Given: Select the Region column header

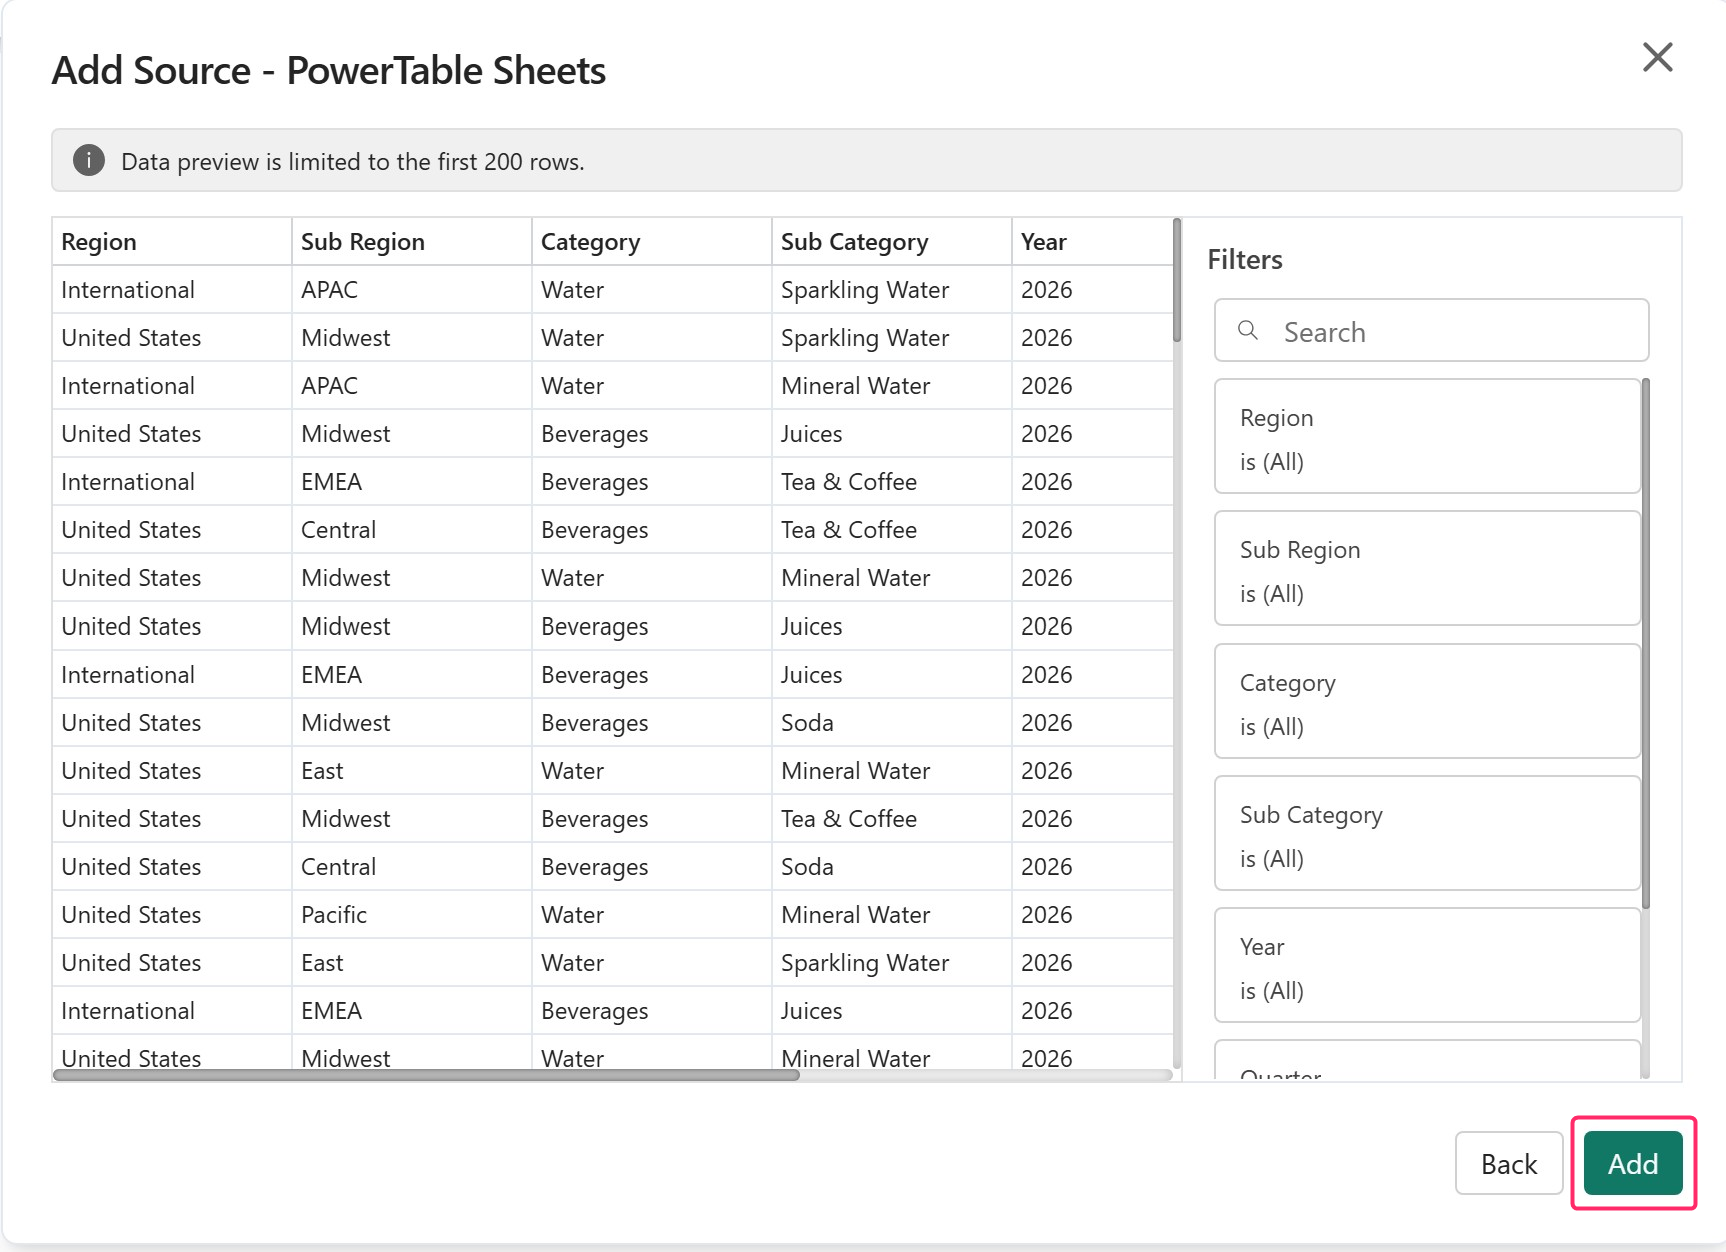Looking at the screenshot, I should point(171,242).
